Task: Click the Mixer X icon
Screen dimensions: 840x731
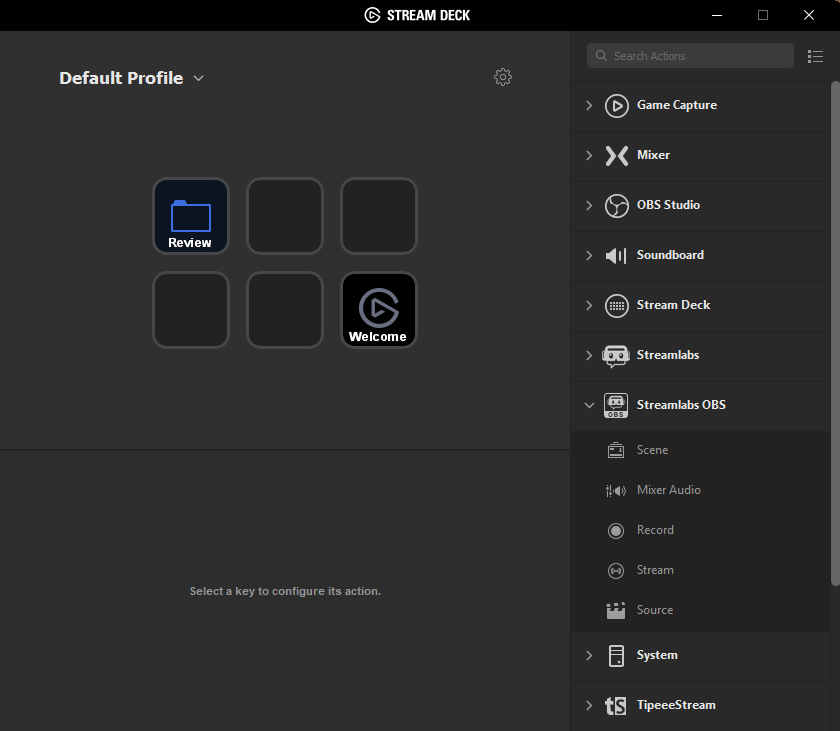Action: (x=617, y=156)
